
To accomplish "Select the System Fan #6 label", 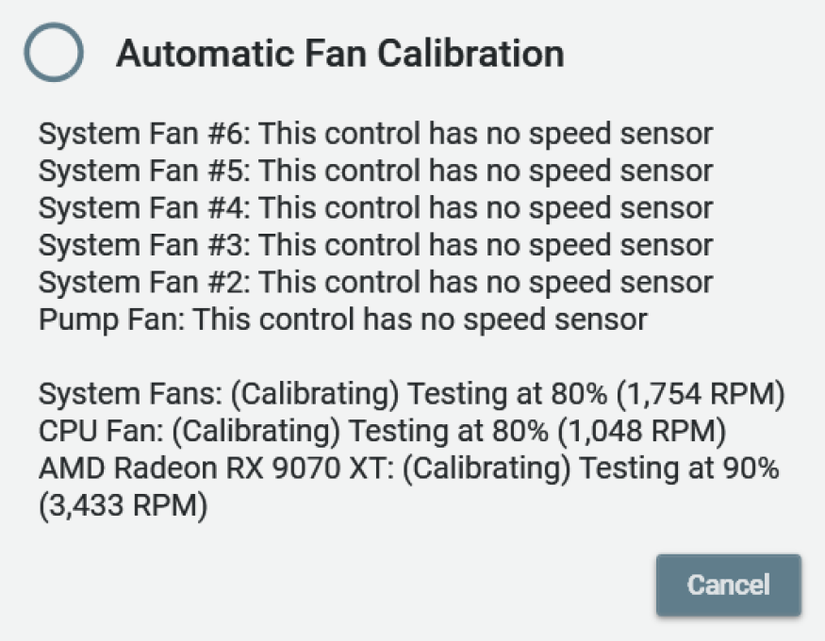I will pos(145,134).
